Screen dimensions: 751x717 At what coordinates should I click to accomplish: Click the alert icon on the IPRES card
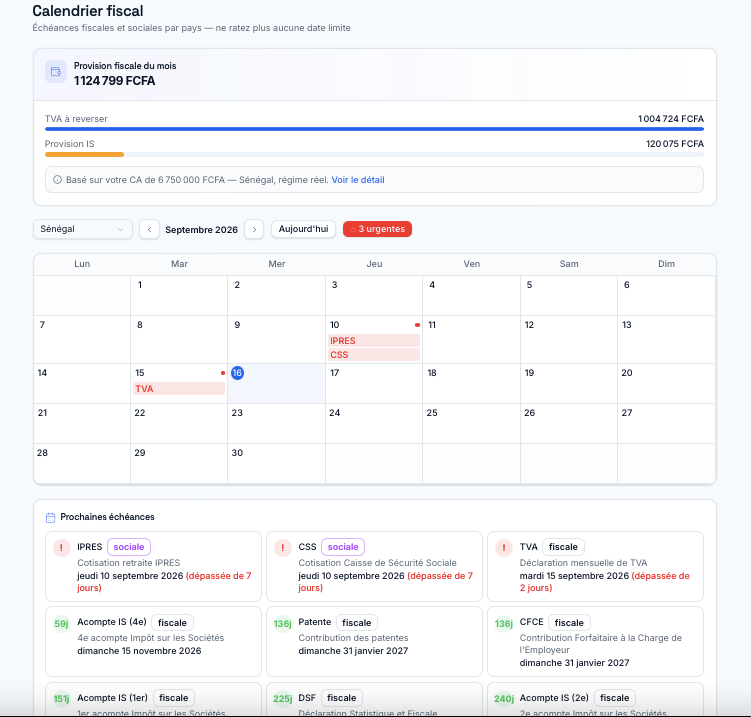pyautogui.click(x=61, y=547)
